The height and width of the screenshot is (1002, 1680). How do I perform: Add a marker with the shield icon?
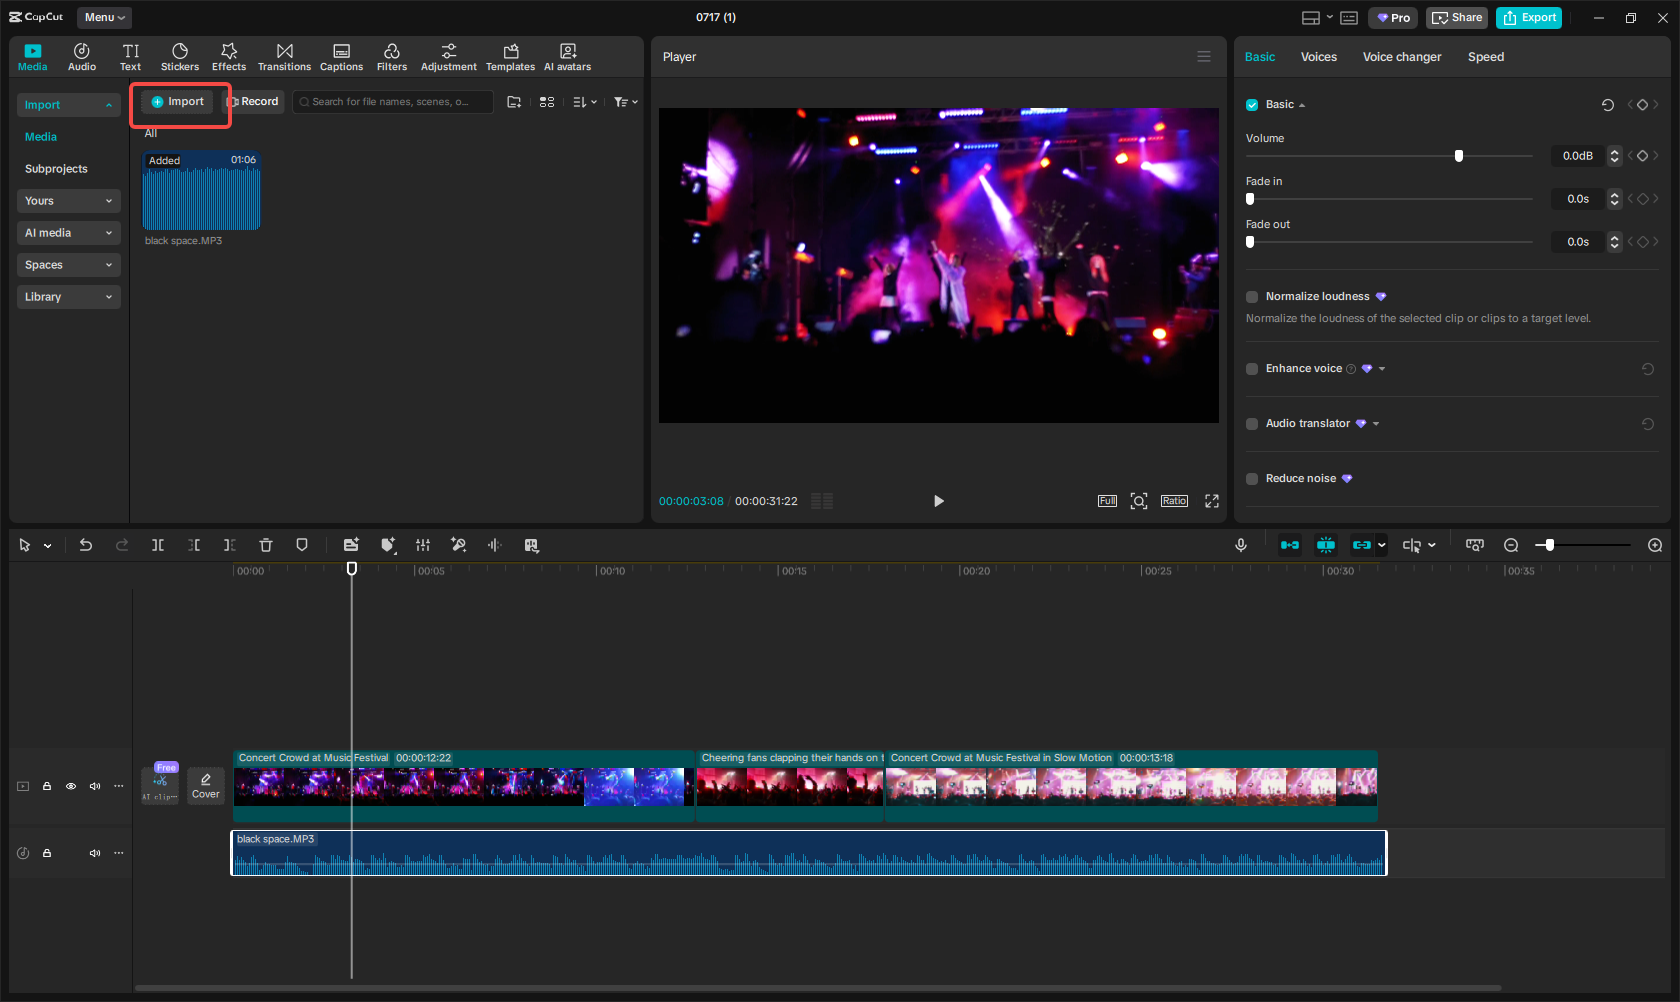[x=302, y=545]
